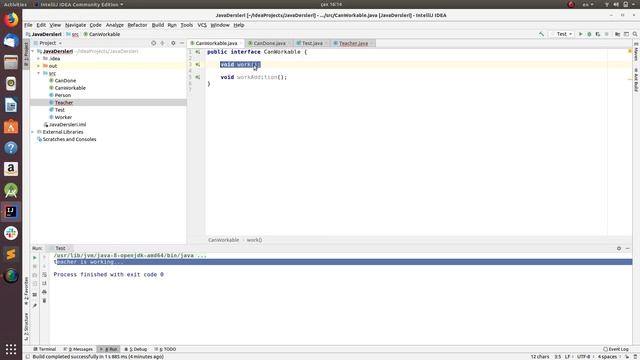Open the VCS menu

click(202, 25)
